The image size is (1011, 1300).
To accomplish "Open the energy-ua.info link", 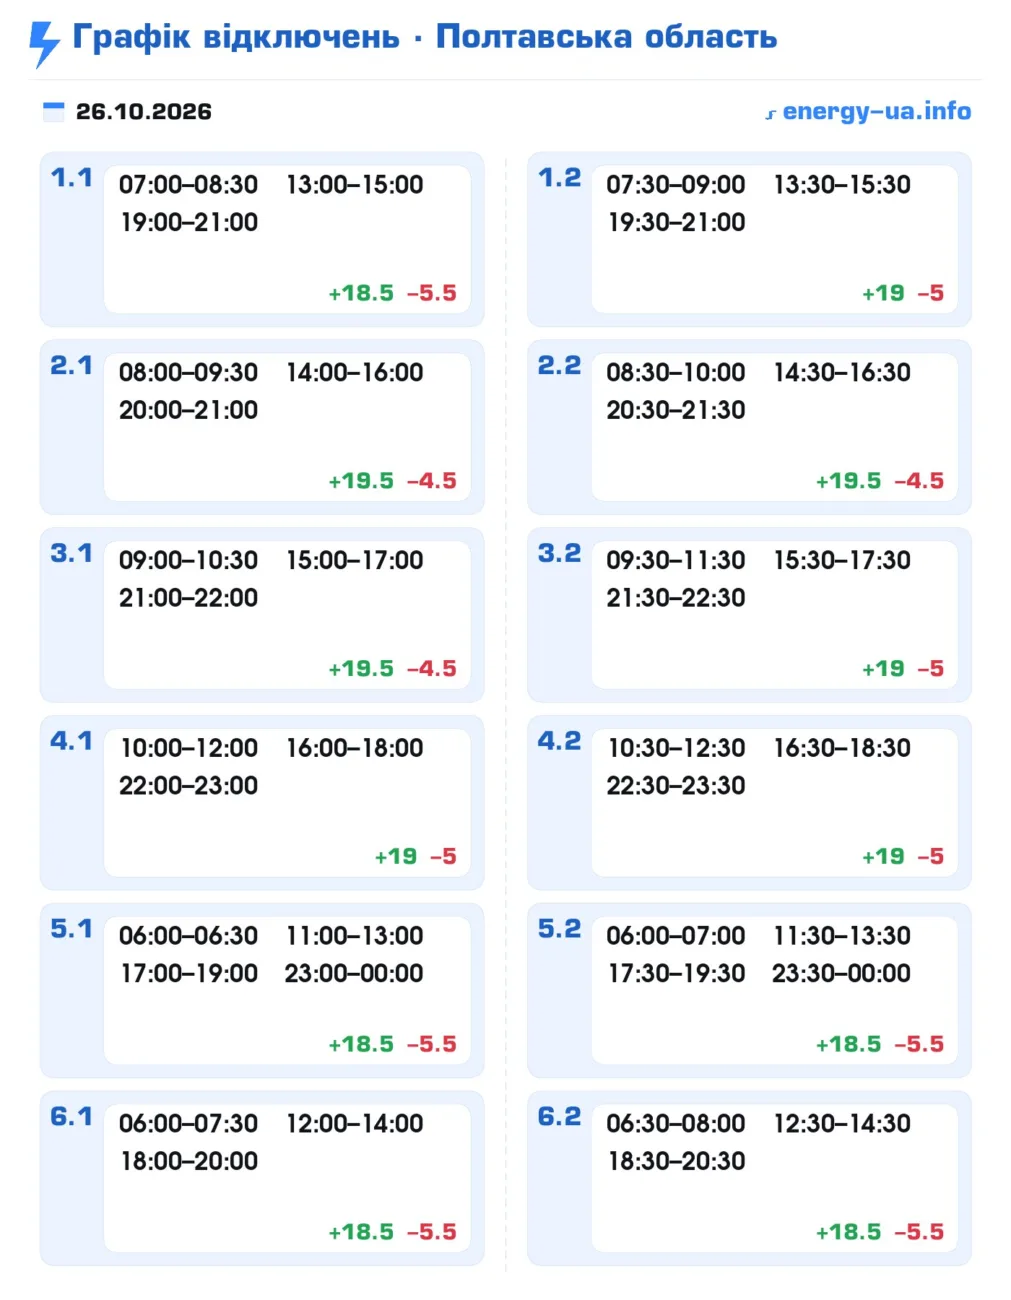I will coord(868,112).
